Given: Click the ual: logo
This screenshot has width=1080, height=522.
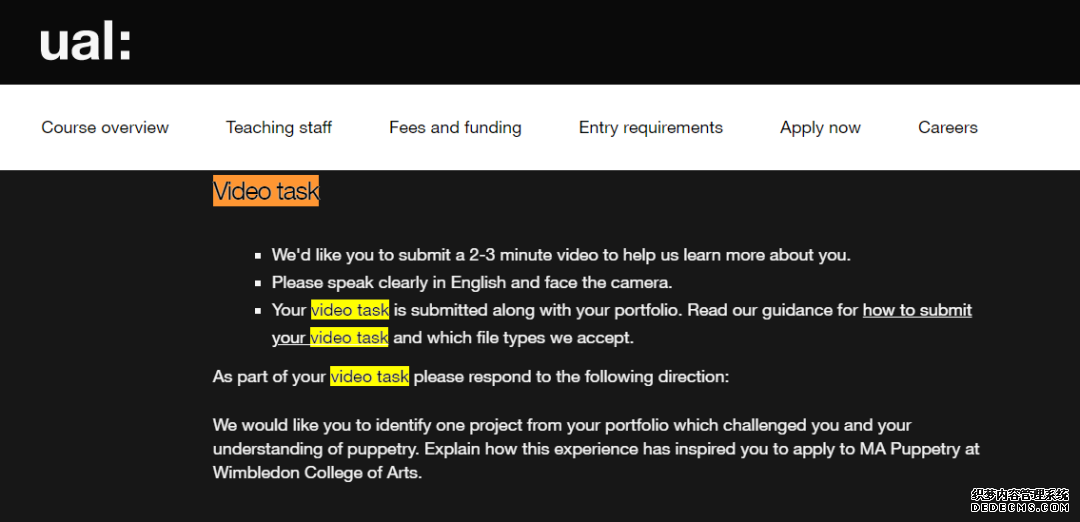Looking at the screenshot, I should coord(85,42).
